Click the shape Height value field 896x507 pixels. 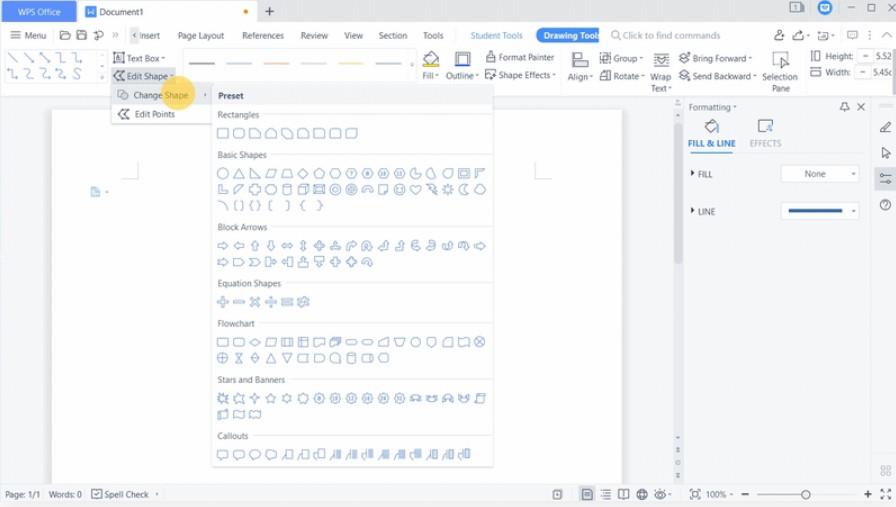click(883, 56)
